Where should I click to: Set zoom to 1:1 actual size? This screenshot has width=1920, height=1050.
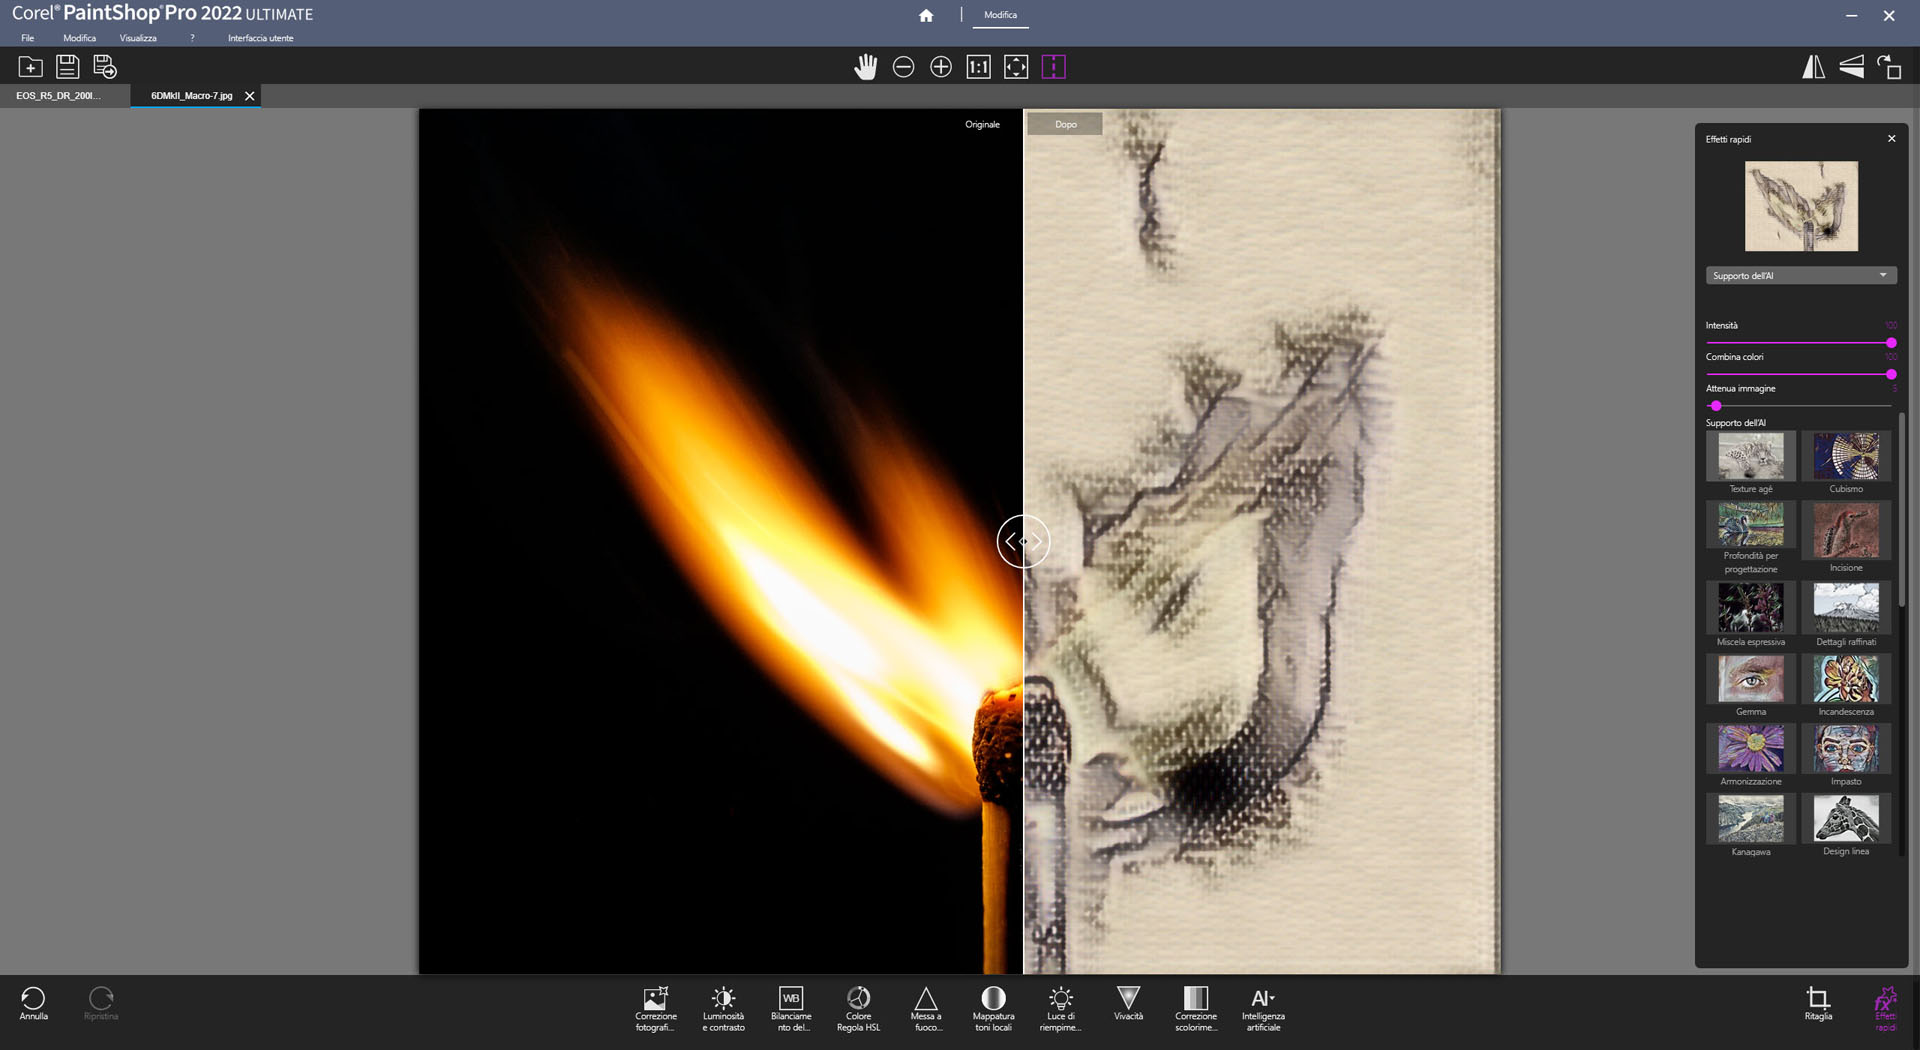[x=978, y=67]
